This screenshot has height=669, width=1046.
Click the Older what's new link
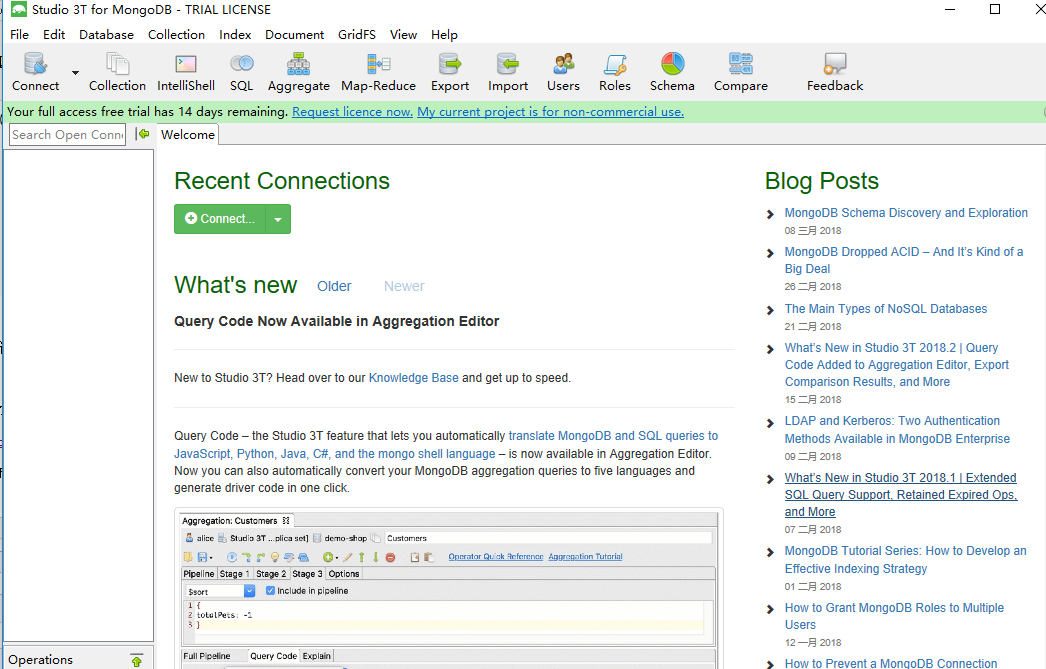point(334,286)
